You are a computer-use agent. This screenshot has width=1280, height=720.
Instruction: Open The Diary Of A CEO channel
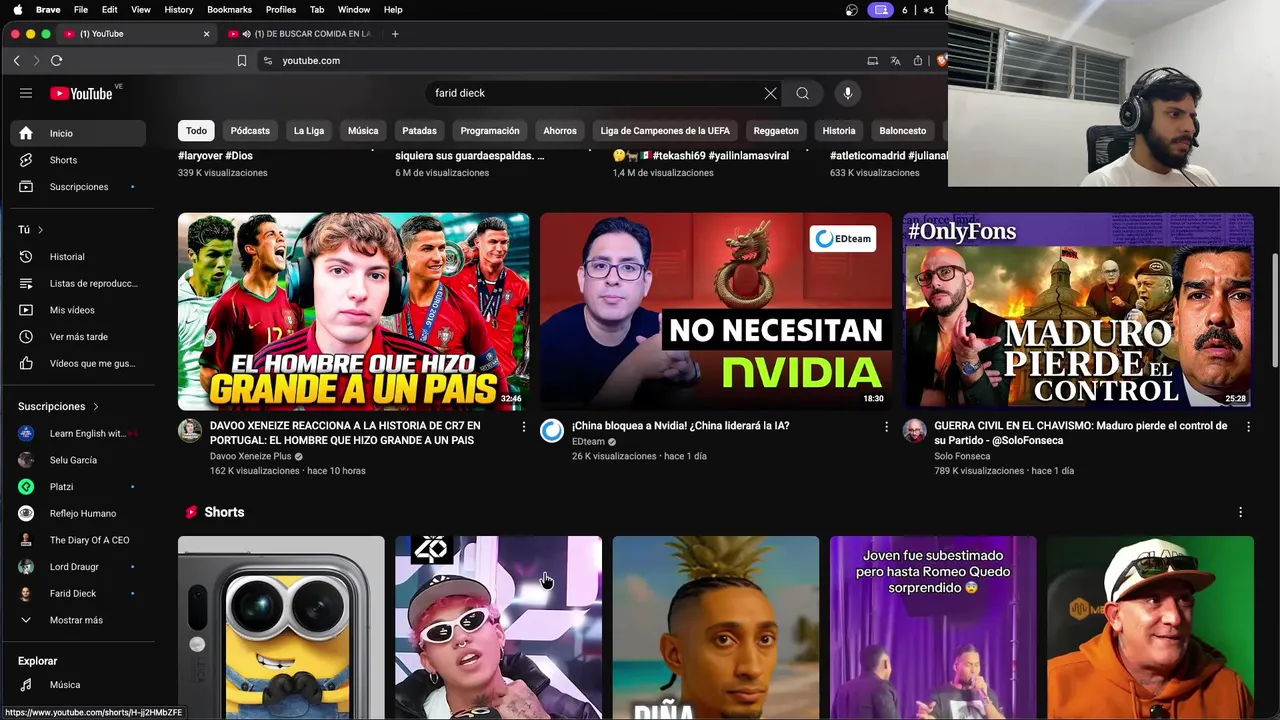[78, 540]
